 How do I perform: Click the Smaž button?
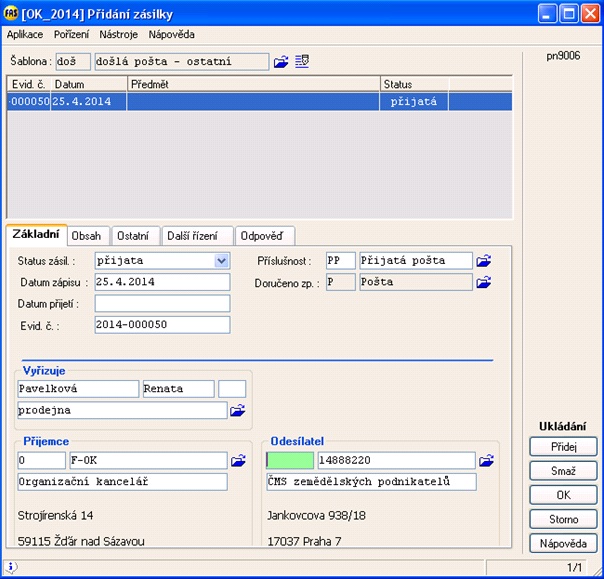tap(563, 471)
